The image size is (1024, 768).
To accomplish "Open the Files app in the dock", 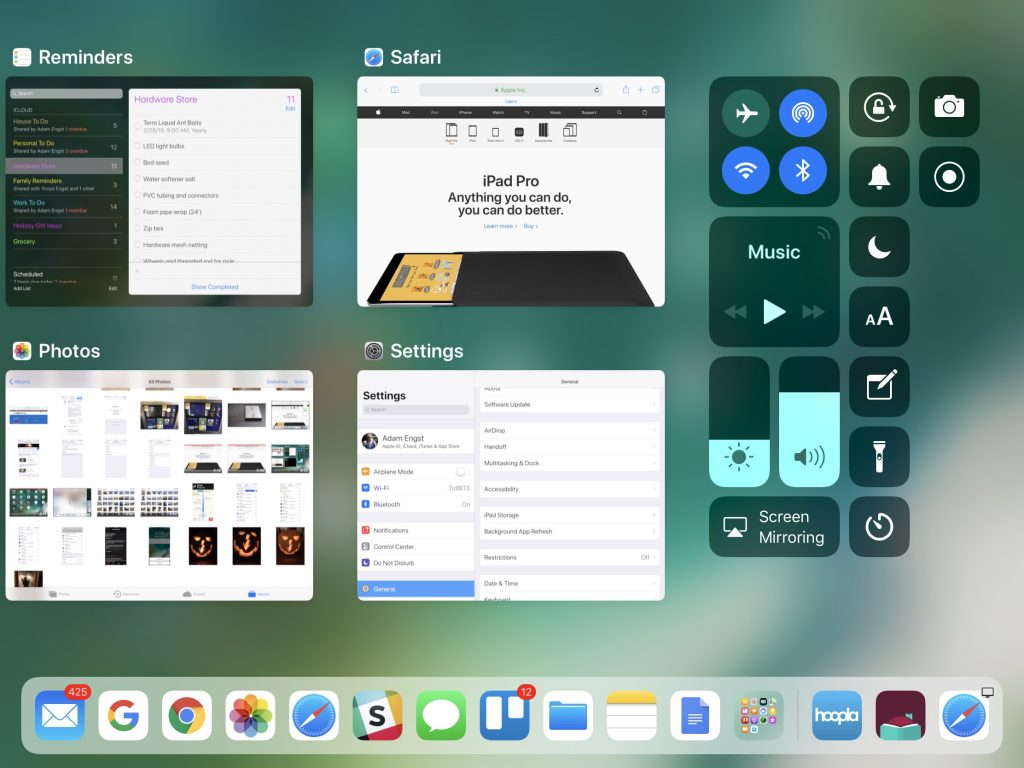I will [568, 715].
